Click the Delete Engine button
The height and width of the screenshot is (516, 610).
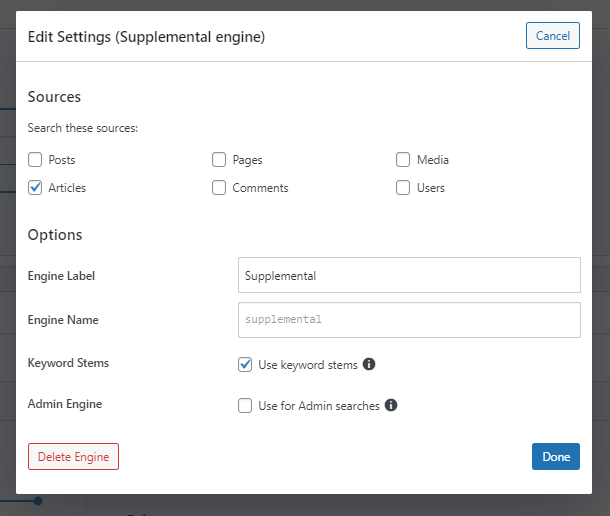pyautogui.click(x=74, y=456)
